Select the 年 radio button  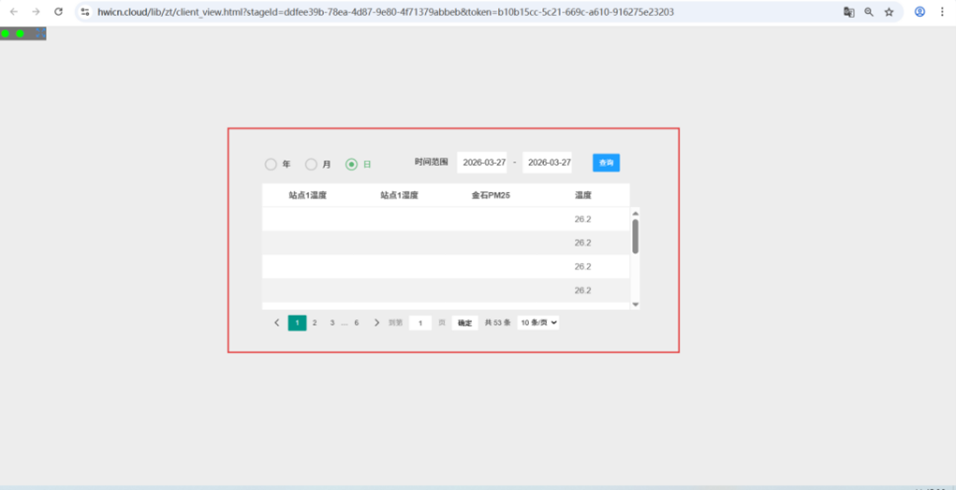click(271, 164)
